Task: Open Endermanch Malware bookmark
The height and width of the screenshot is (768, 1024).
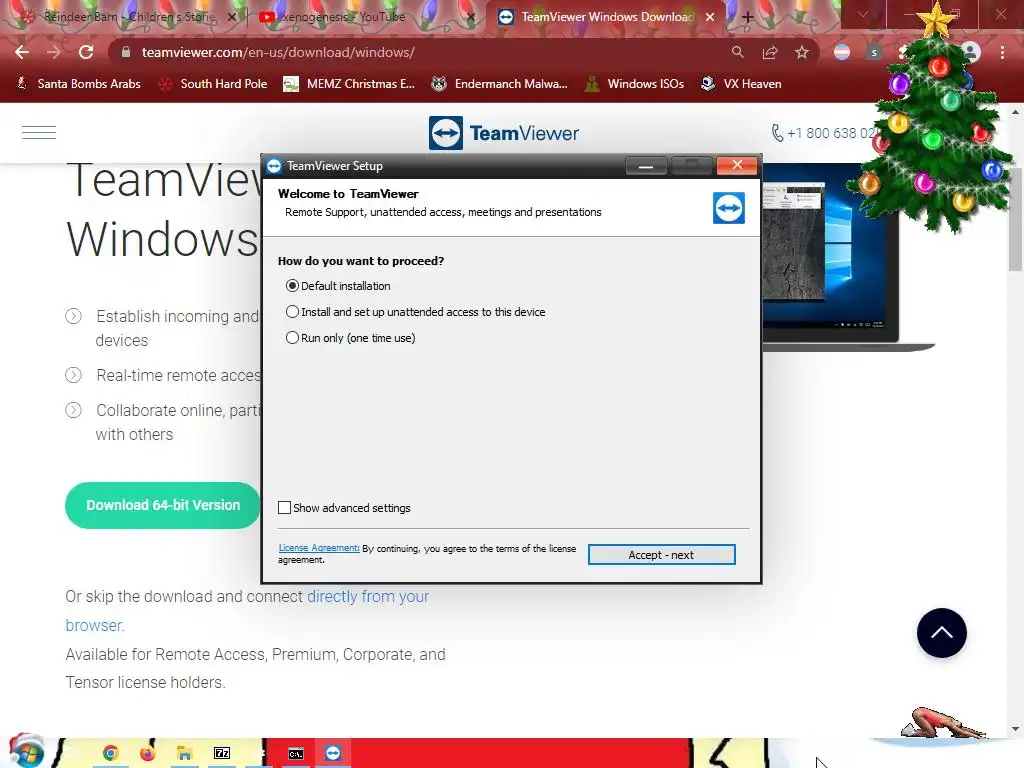Action: 500,84
